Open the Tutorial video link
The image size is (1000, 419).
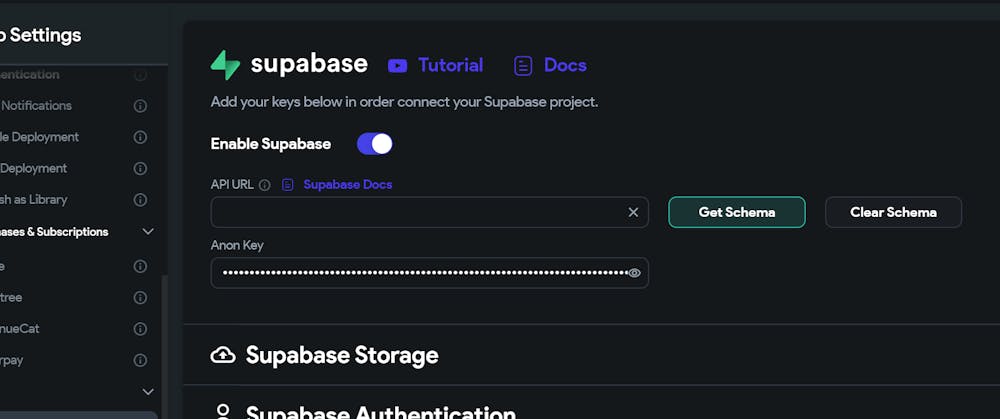pos(436,65)
